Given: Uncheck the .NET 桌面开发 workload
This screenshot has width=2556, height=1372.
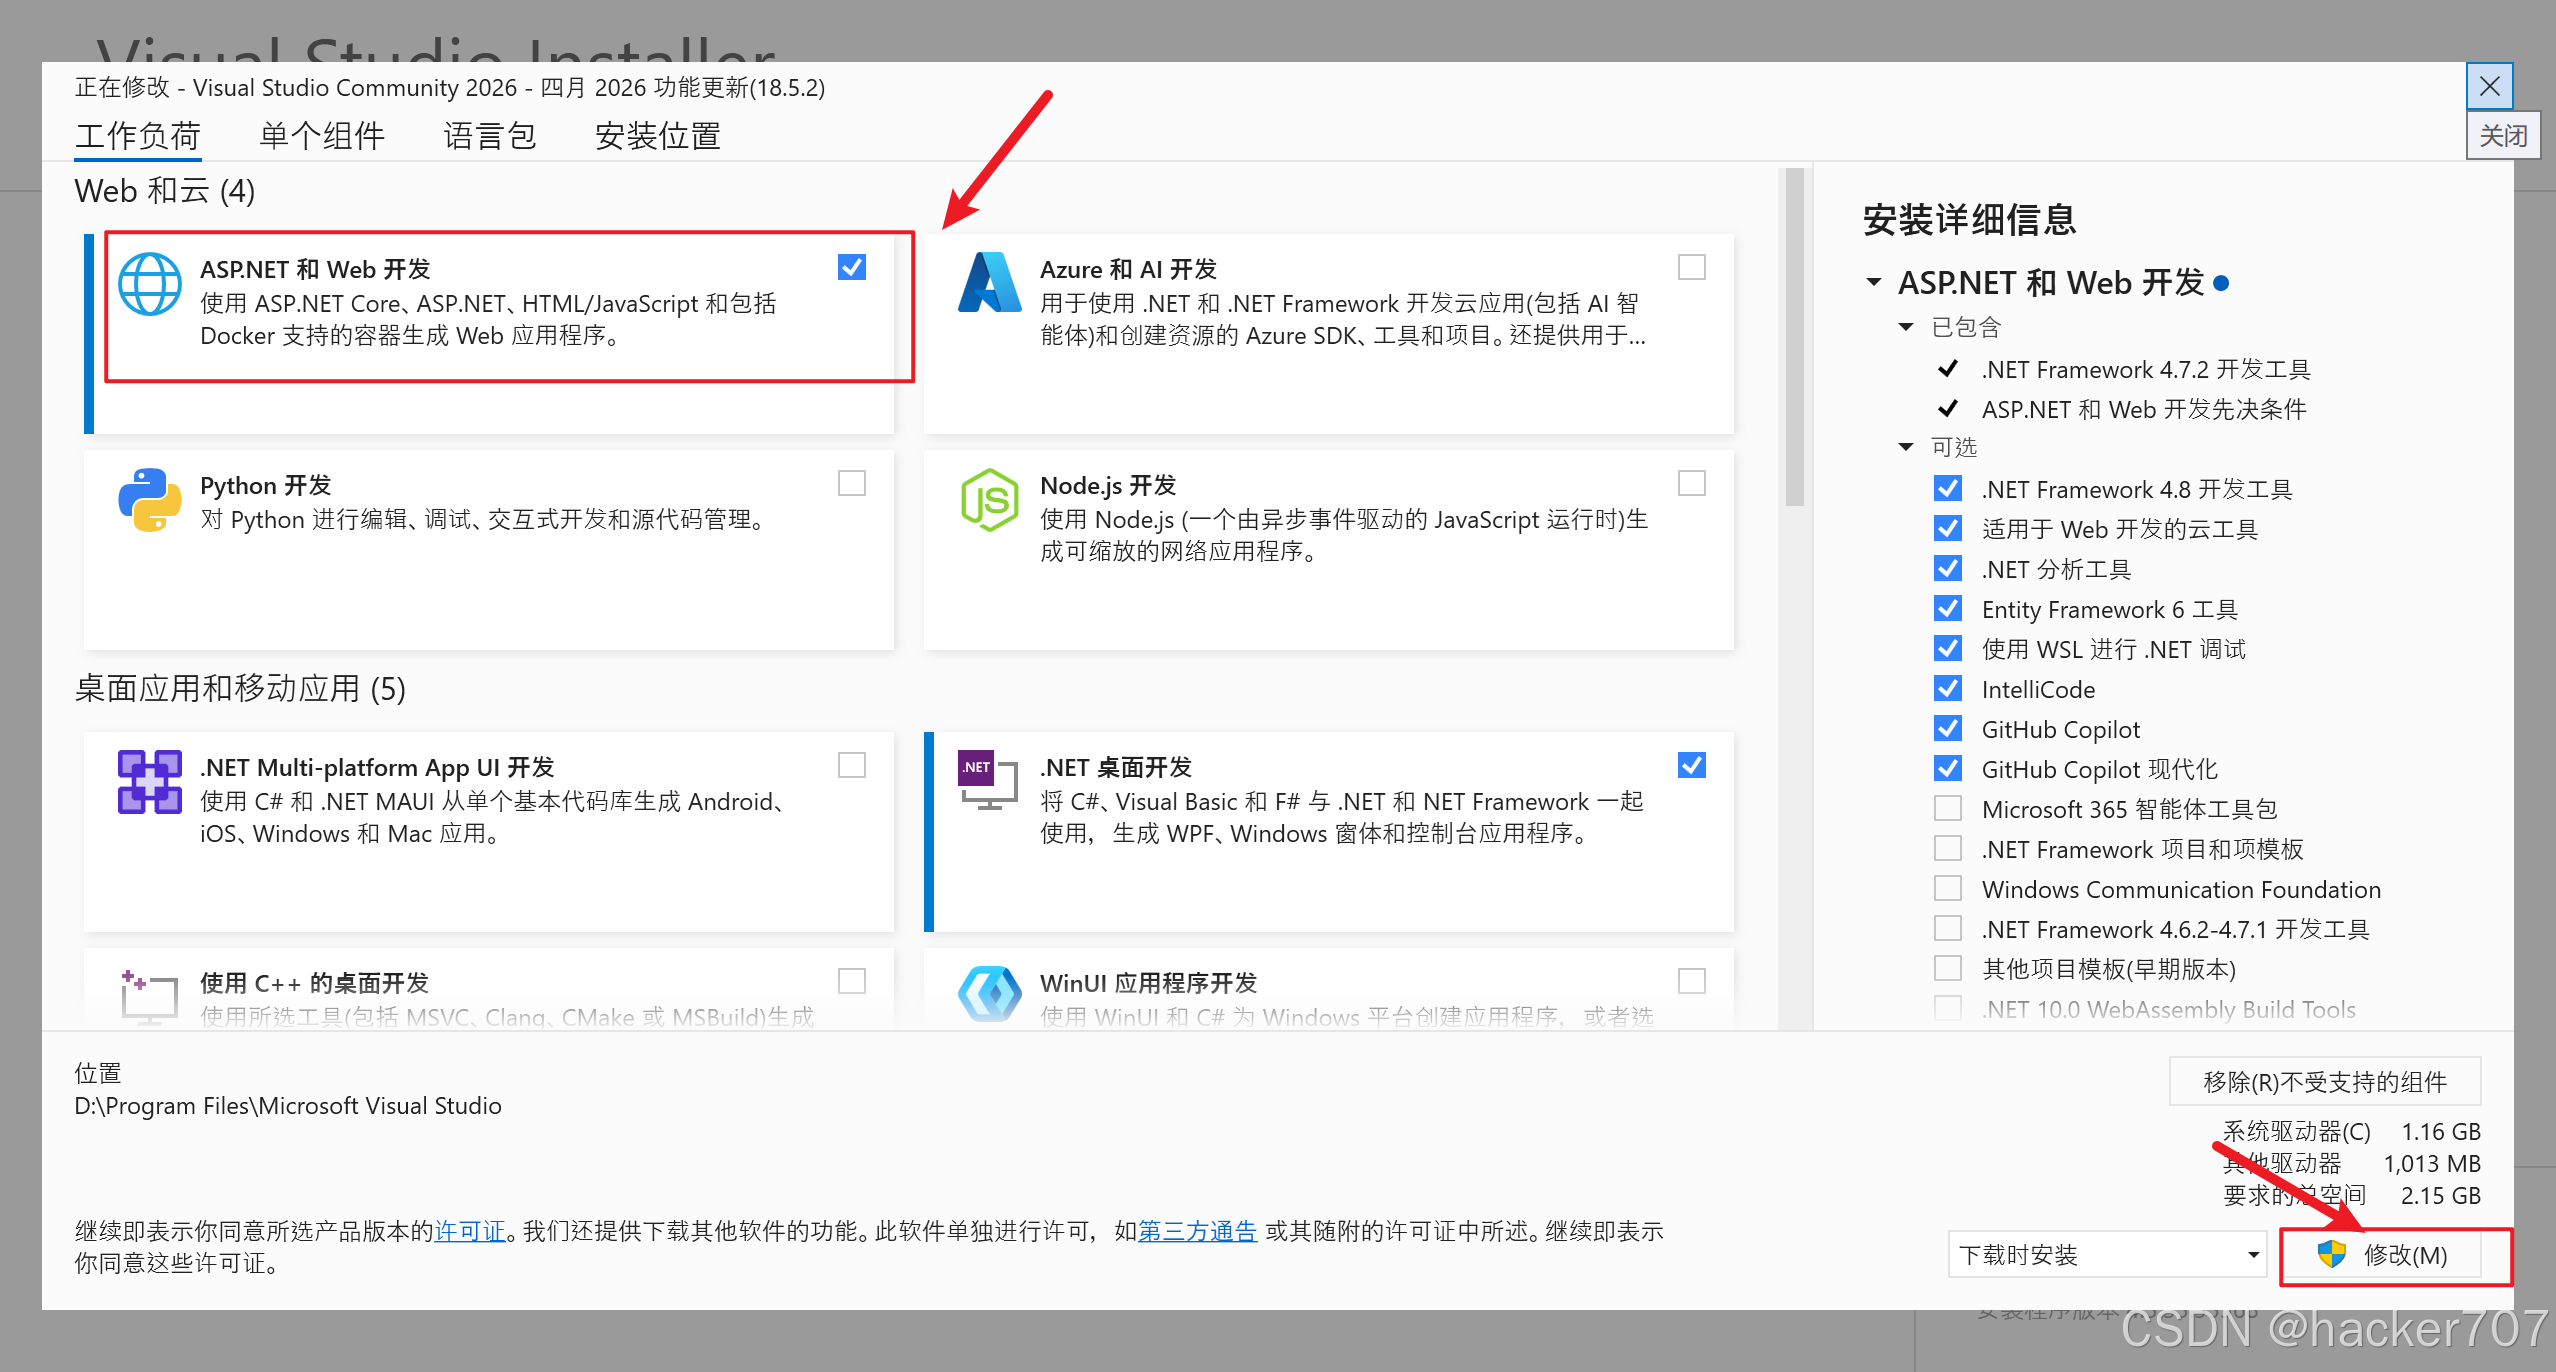Looking at the screenshot, I should [x=1692, y=765].
